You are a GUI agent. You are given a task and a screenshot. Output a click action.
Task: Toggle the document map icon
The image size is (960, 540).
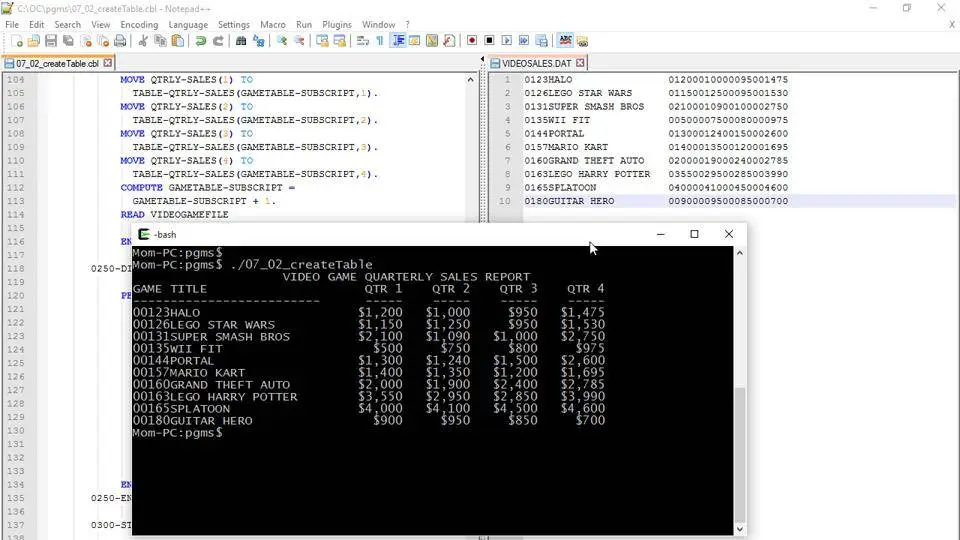(432, 41)
